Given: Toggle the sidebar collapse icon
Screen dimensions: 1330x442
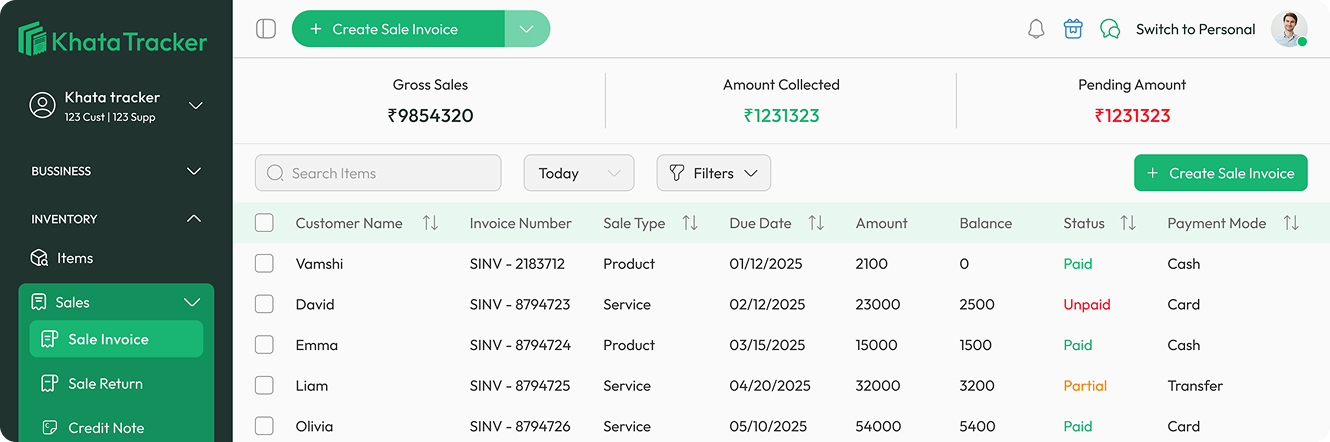Looking at the screenshot, I should tap(266, 29).
